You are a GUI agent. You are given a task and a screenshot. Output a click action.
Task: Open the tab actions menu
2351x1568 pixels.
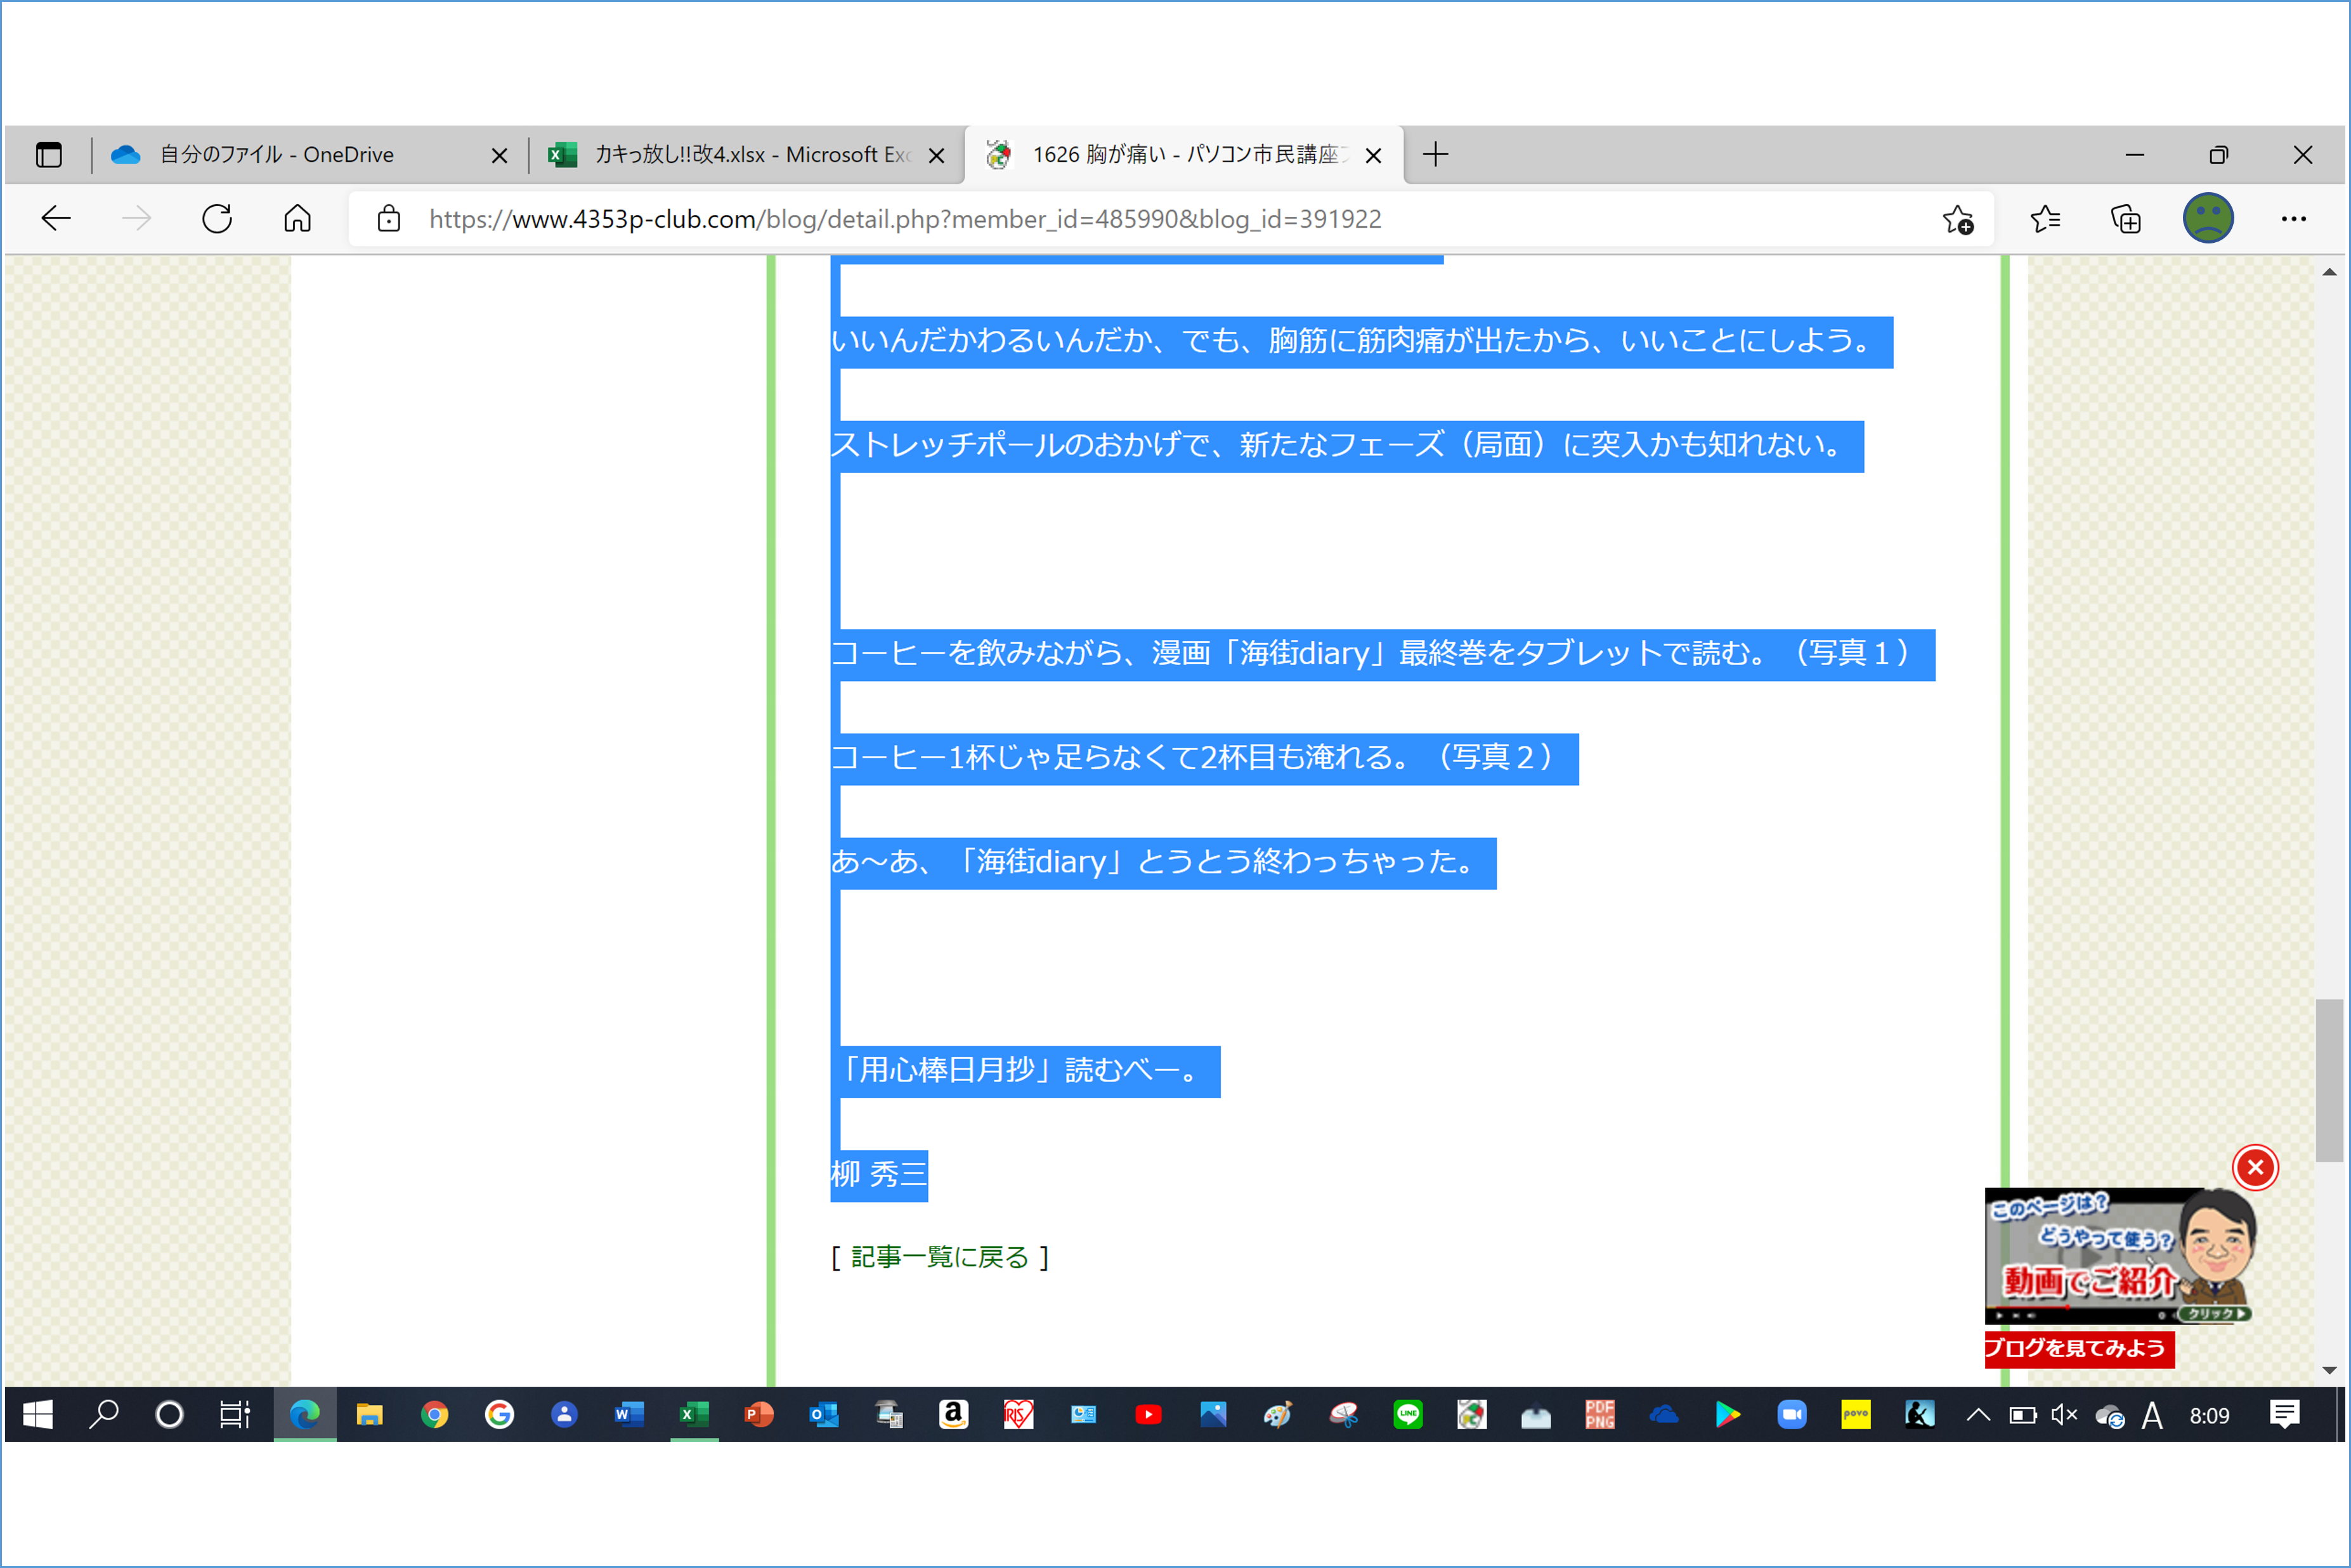coord(48,155)
